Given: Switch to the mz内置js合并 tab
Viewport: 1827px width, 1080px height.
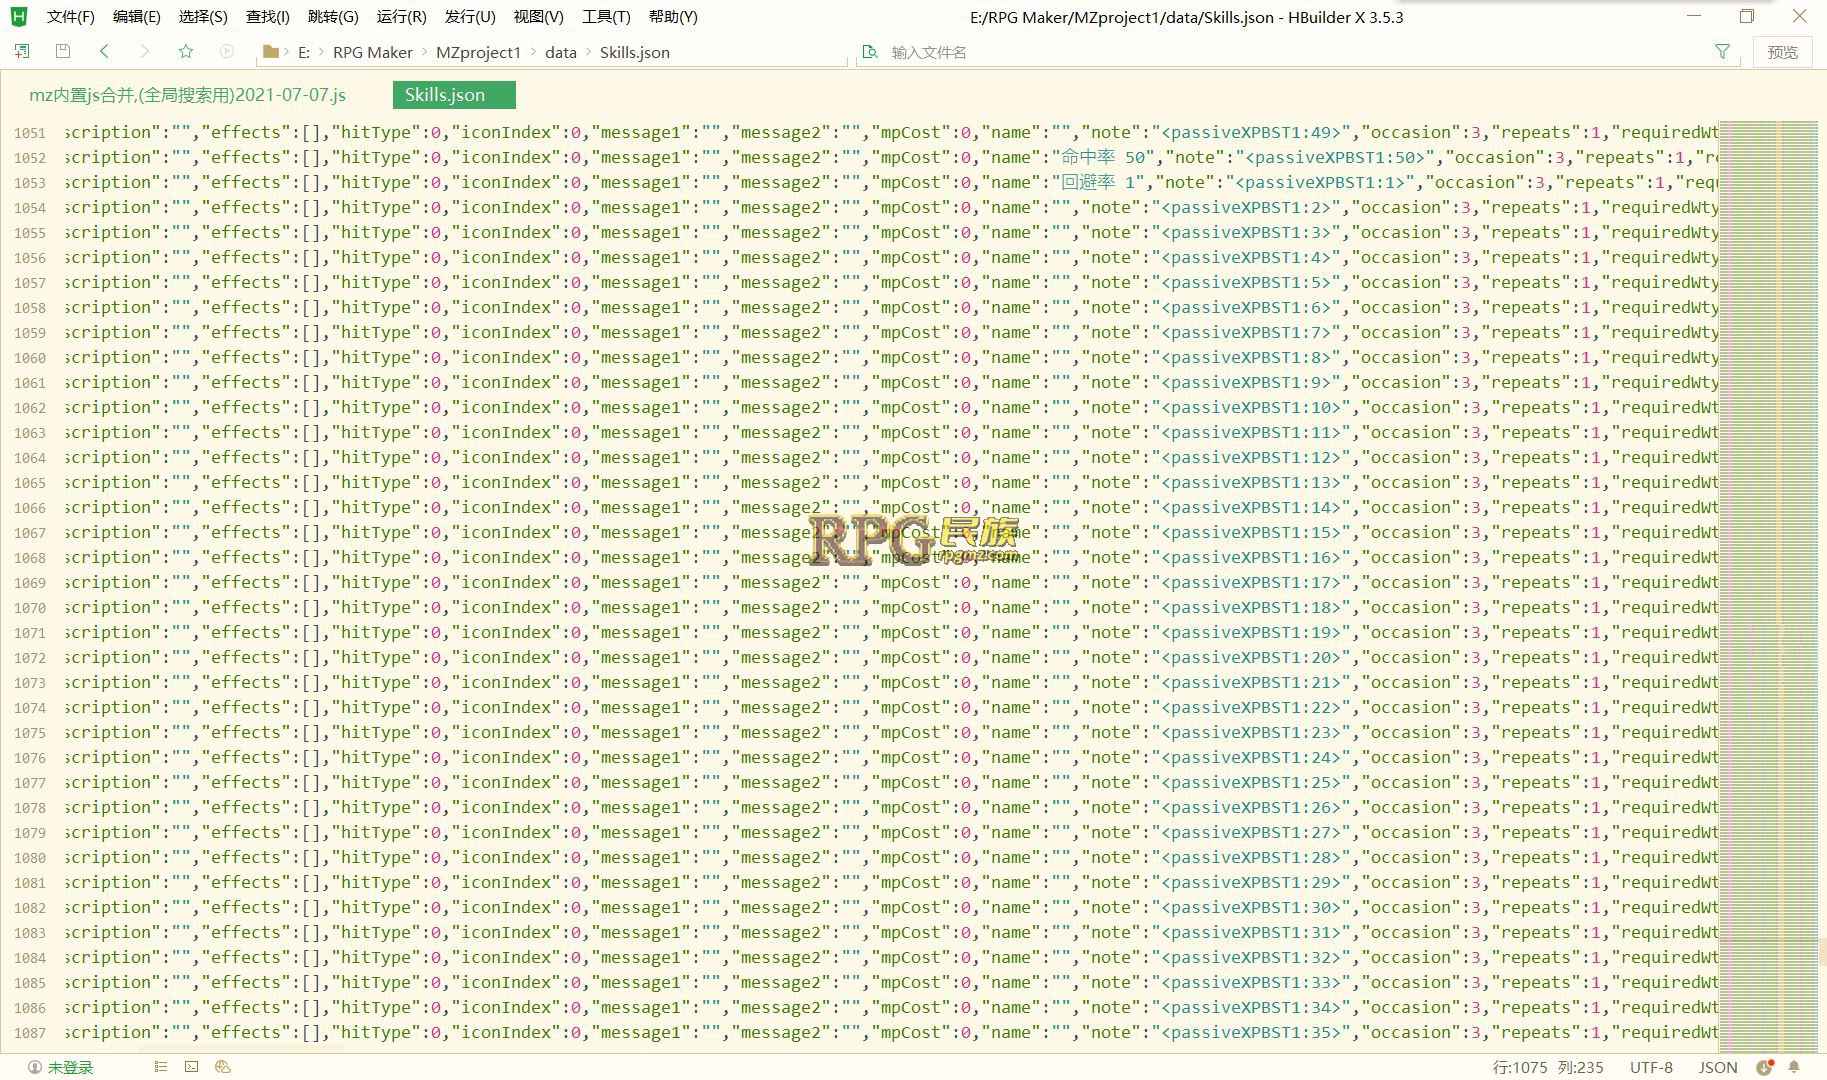Looking at the screenshot, I should pyautogui.click(x=188, y=95).
